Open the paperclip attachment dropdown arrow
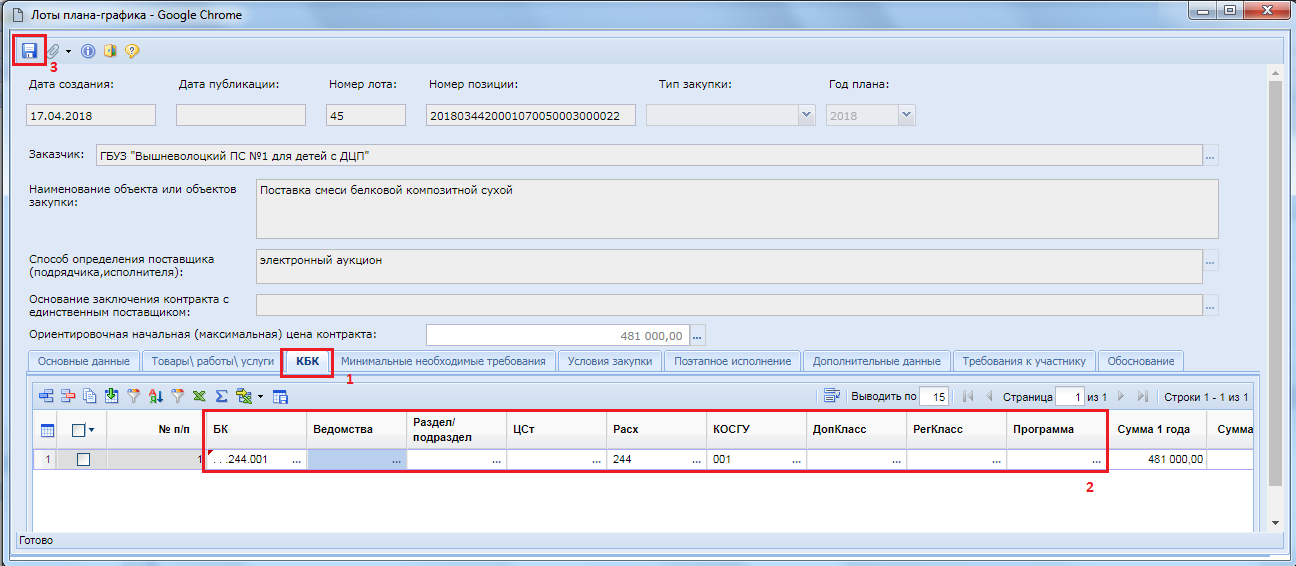This screenshot has height=566, width=1296. tap(68, 51)
